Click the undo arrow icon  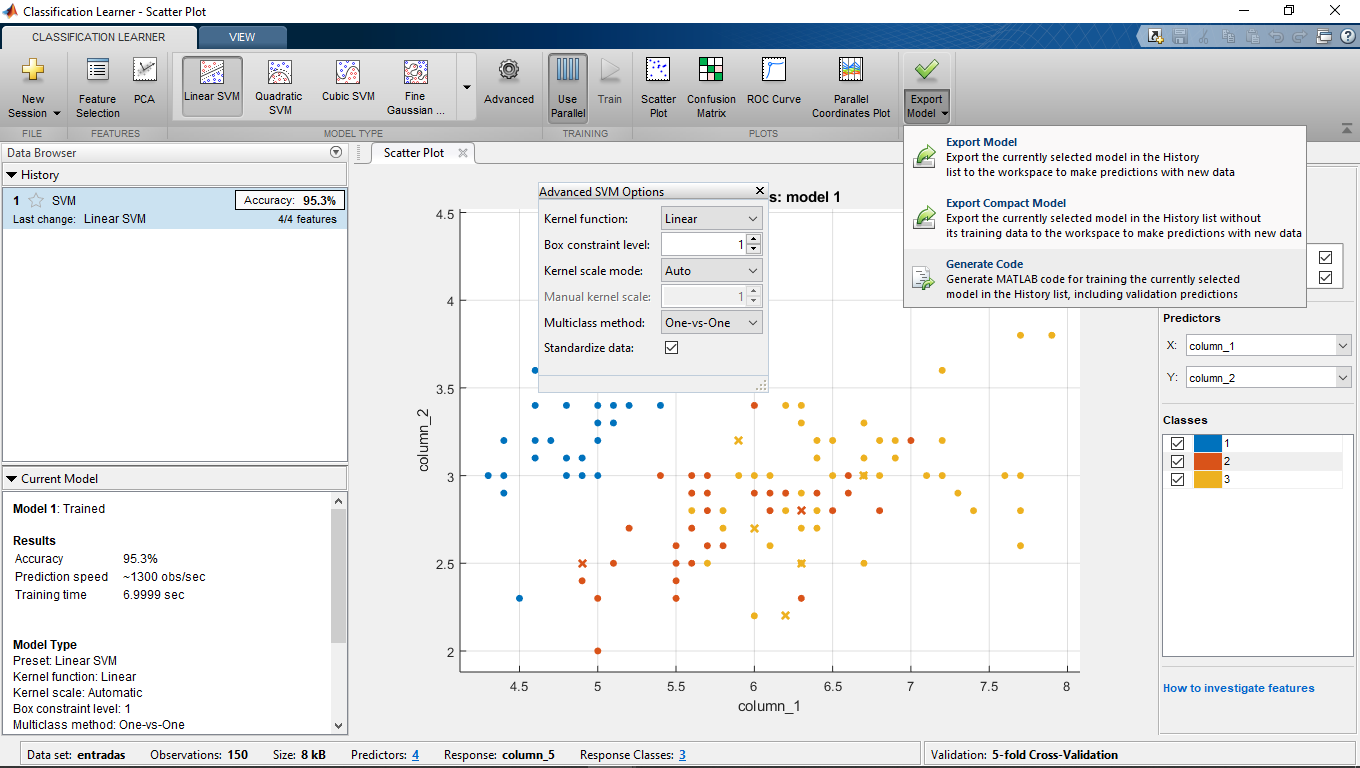(1275, 37)
